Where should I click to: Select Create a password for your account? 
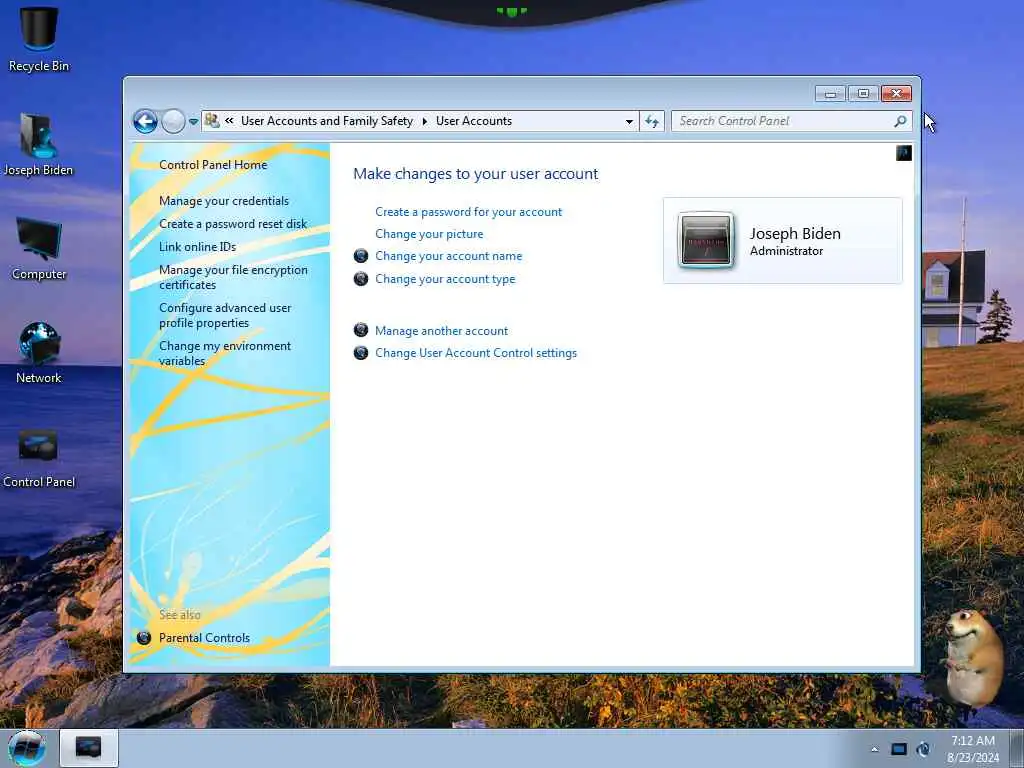(x=468, y=212)
